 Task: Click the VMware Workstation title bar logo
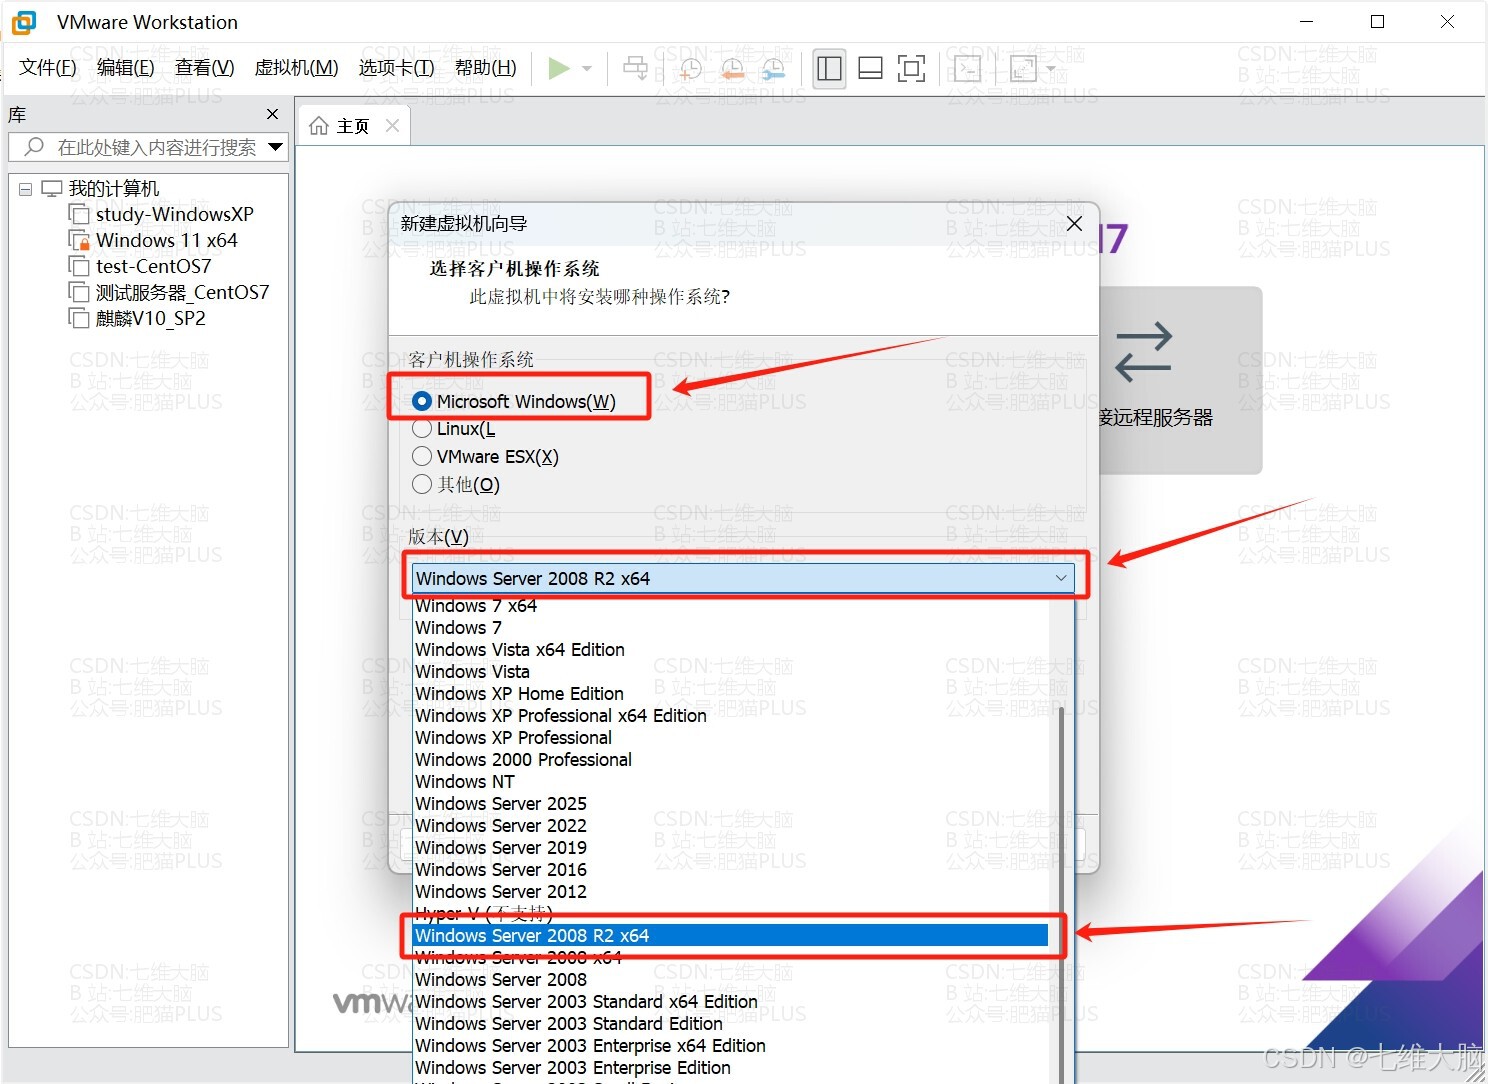coord(23,22)
